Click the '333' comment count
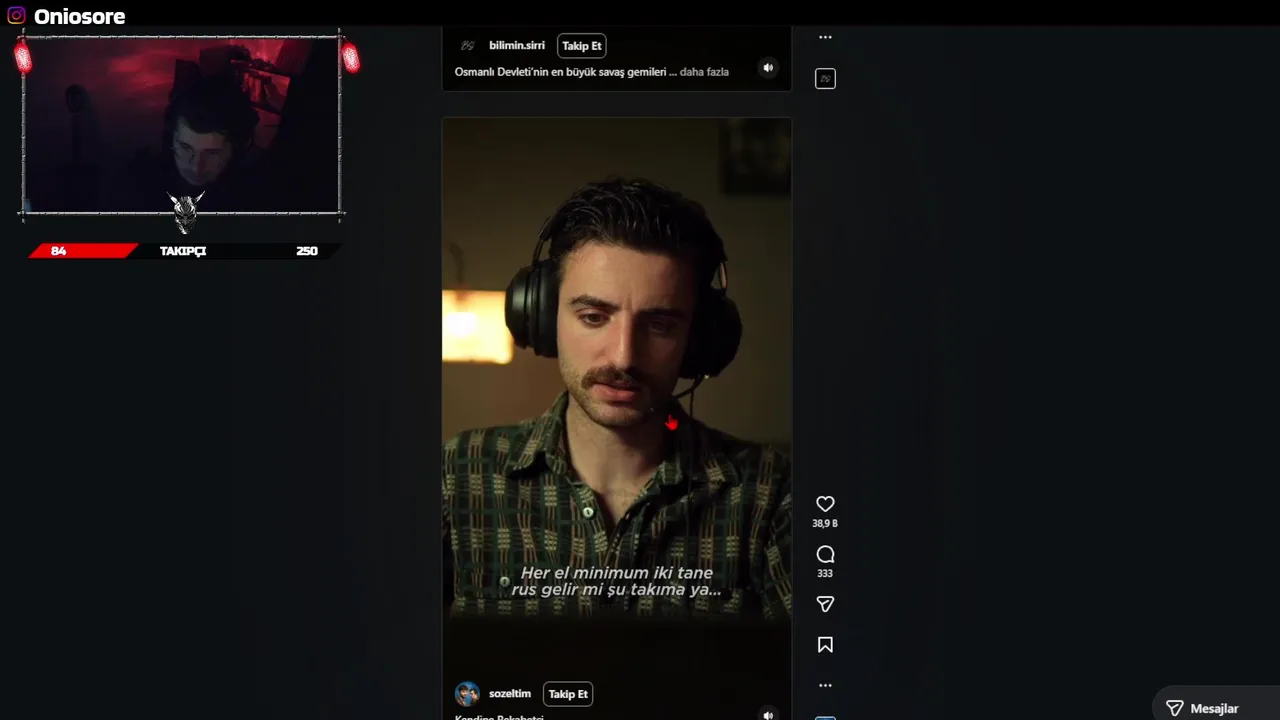Viewport: 1280px width, 720px height. click(x=825, y=574)
